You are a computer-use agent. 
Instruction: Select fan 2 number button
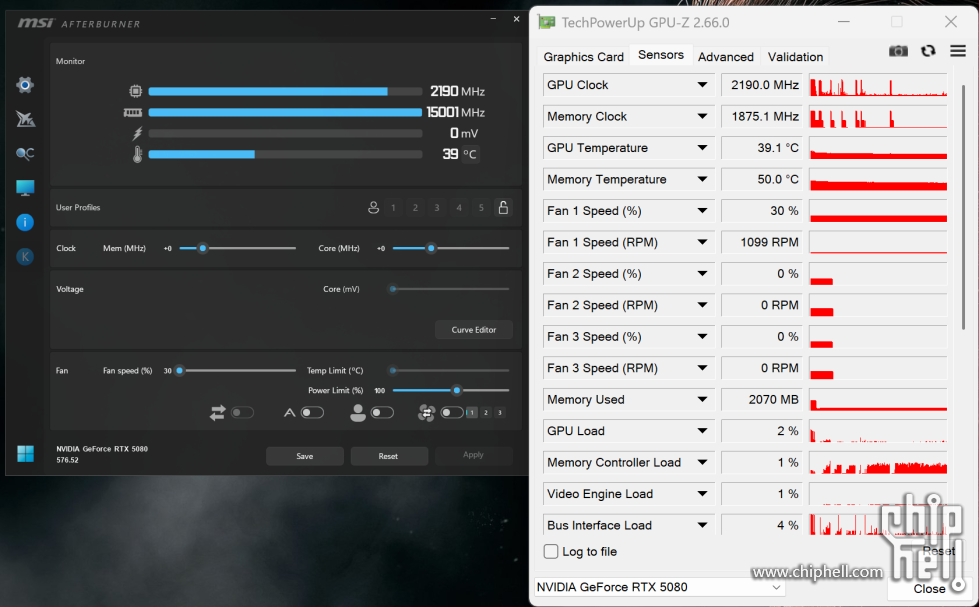coord(486,412)
